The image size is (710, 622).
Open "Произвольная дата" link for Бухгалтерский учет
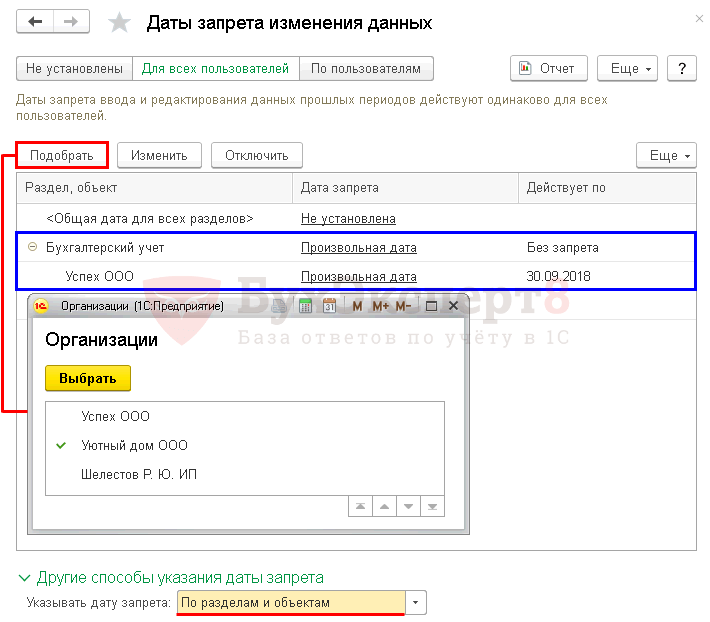pos(359,248)
